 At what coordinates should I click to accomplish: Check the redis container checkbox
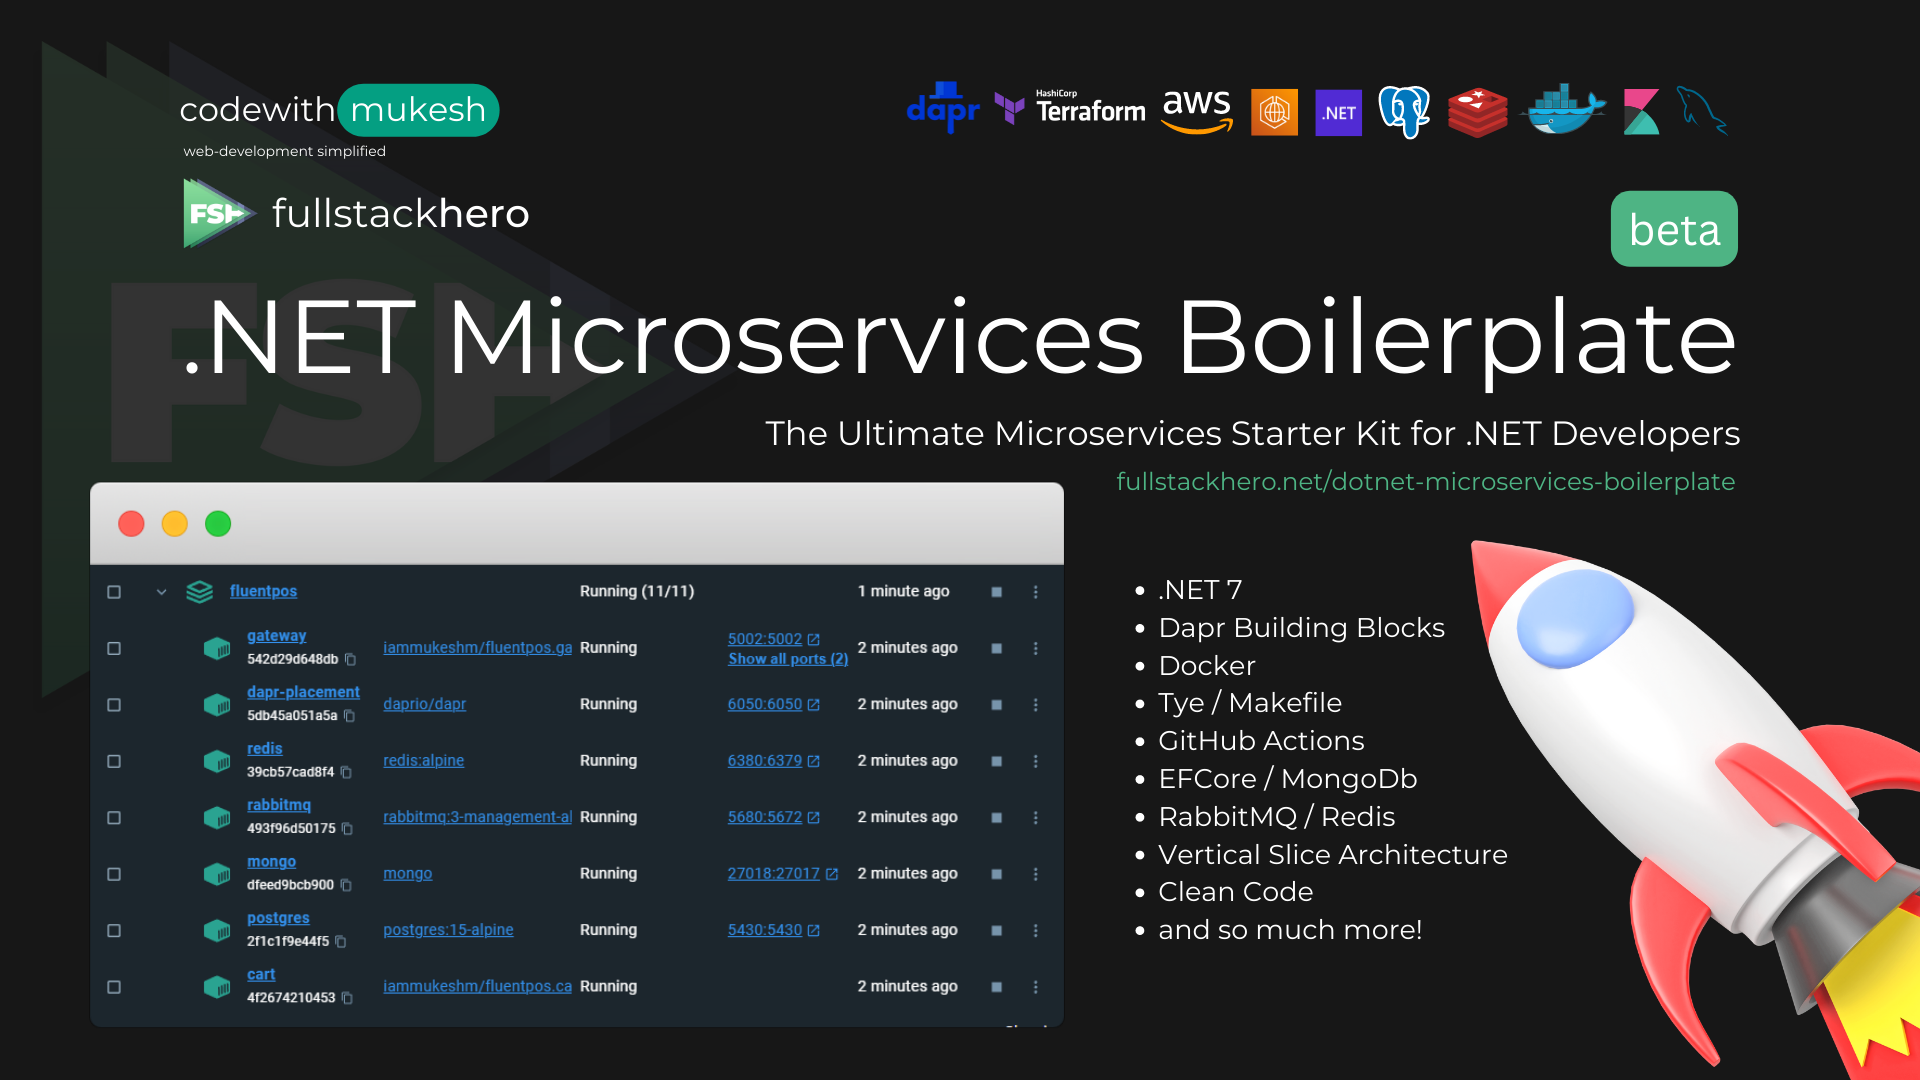coord(114,761)
